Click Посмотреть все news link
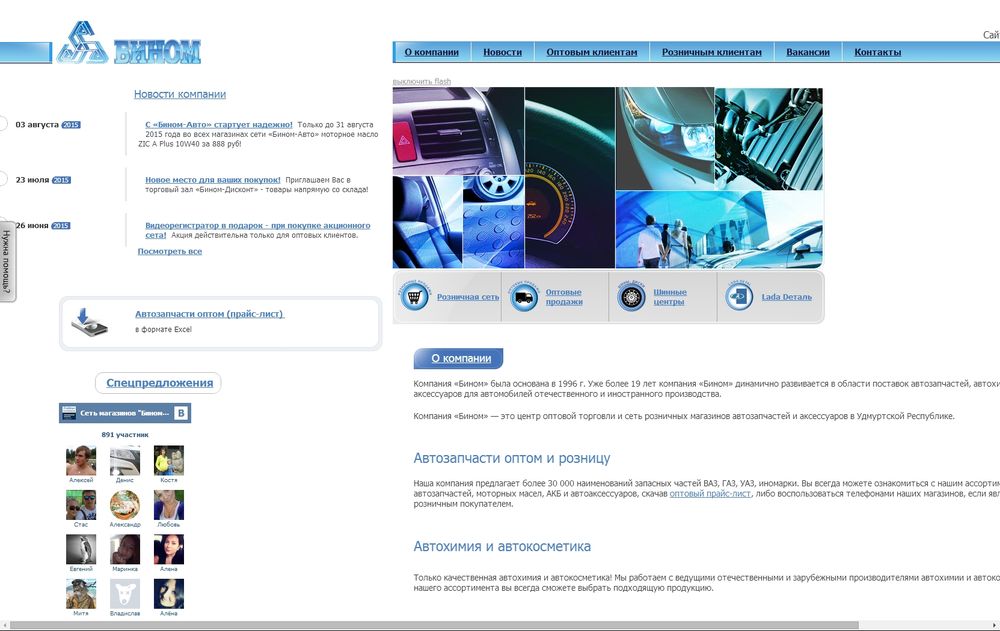This screenshot has width=1000, height=631. pyautogui.click(x=170, y=251)
